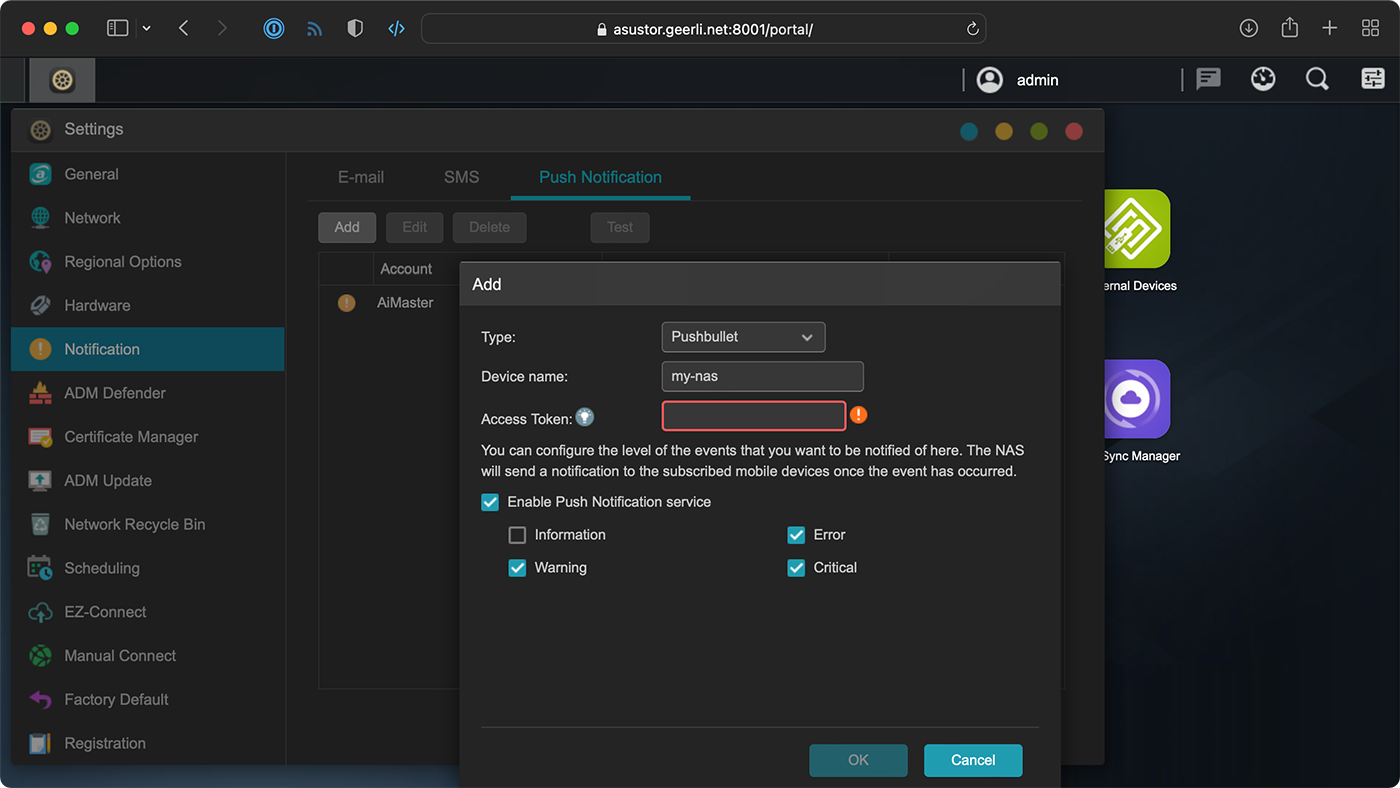Open Network Recycle Bin settings
Image resolution: width=1400 pixels, height=788 pixels.
pos(147,524)
